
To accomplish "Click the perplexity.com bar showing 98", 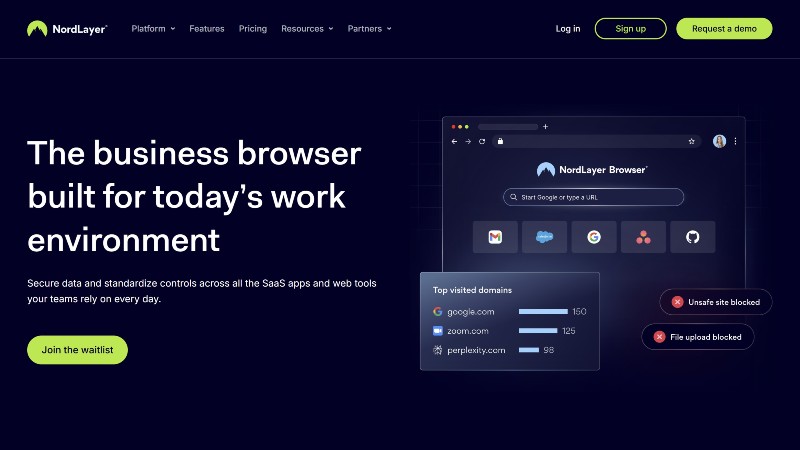I will pos(529,350).
